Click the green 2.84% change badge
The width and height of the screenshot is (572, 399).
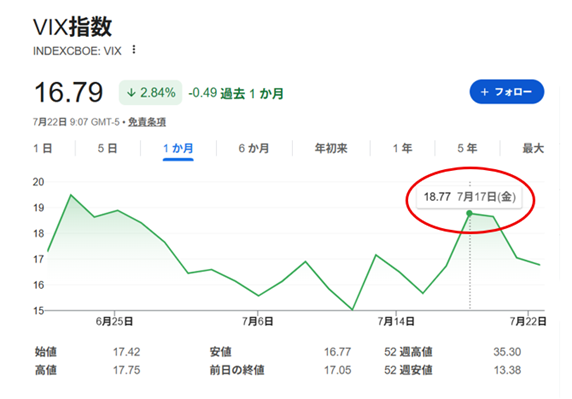(x=150, y=93)
